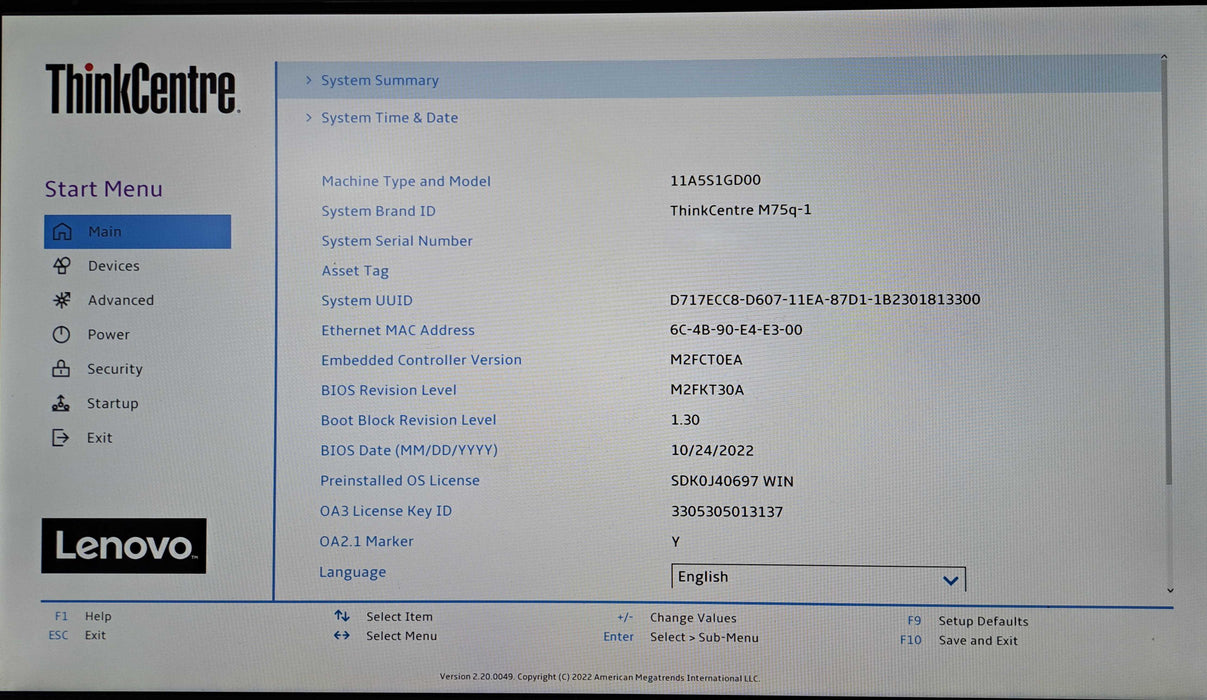Click the Devices icon in sidebar
The height and width of the screenshot is (700, 1207).
[x=62, y=266]
